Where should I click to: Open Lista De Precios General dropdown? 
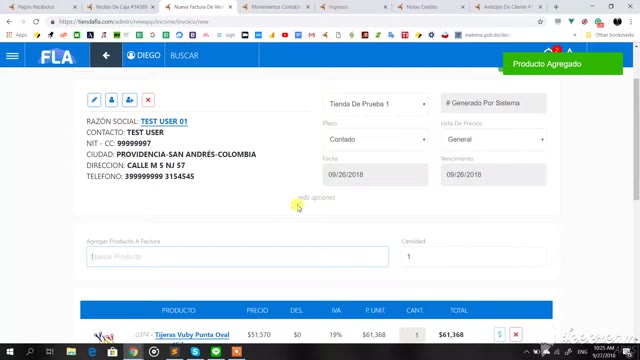pyautogui.click(x=493, y=139)
